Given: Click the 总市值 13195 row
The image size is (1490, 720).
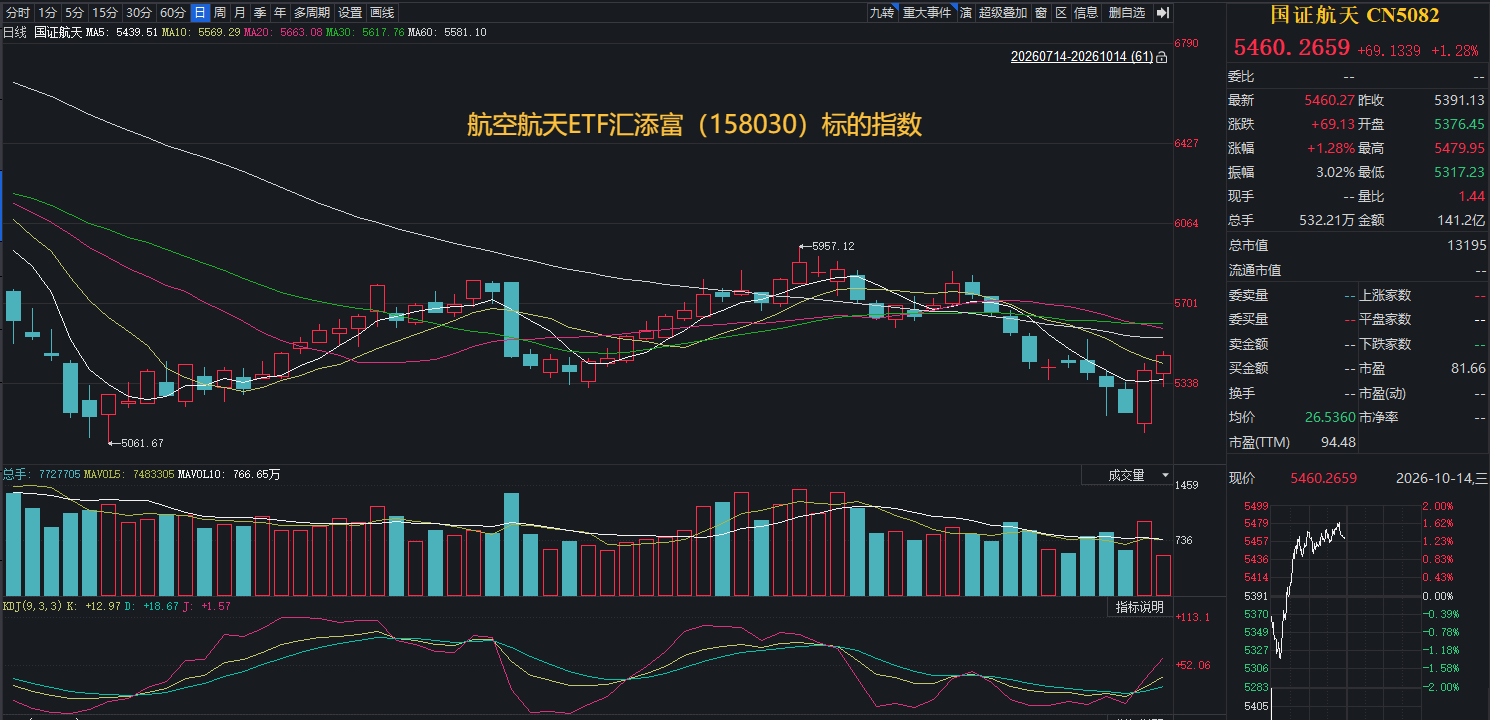Looking at the screenshot, I should coord(1357,245).
